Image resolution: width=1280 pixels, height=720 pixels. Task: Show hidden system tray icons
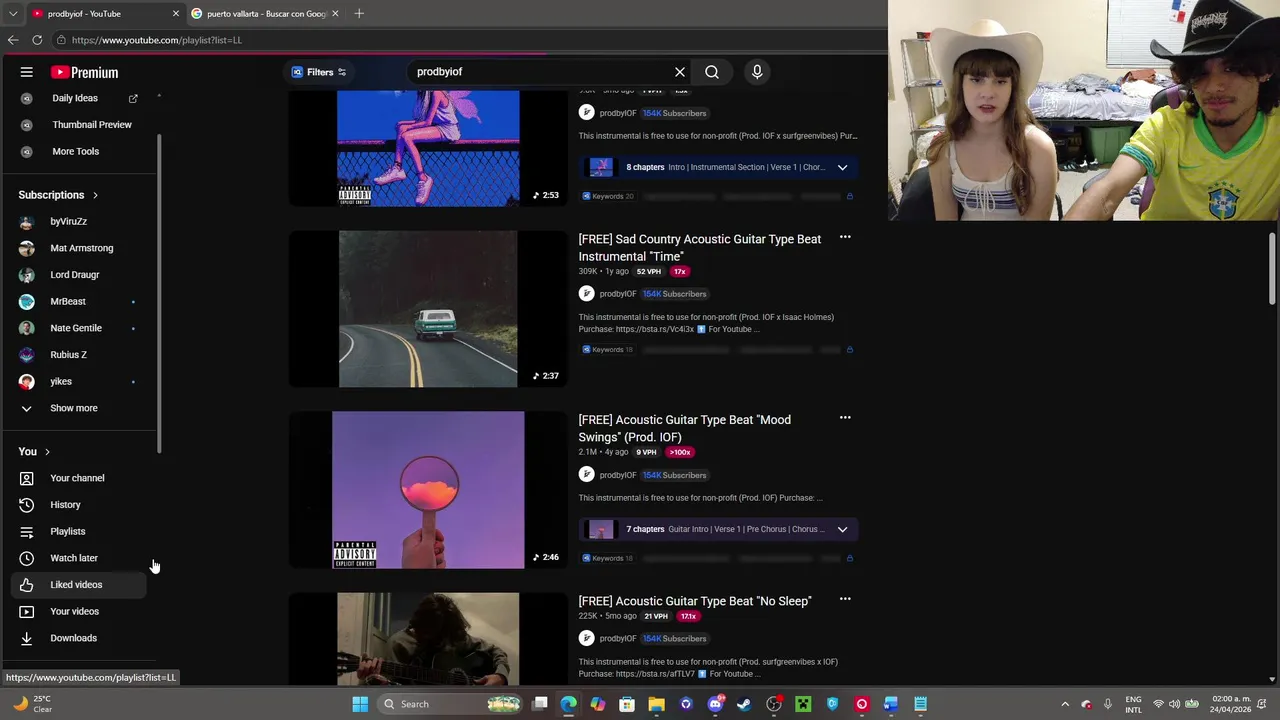pyautogui.click(x=1065, y=704)
